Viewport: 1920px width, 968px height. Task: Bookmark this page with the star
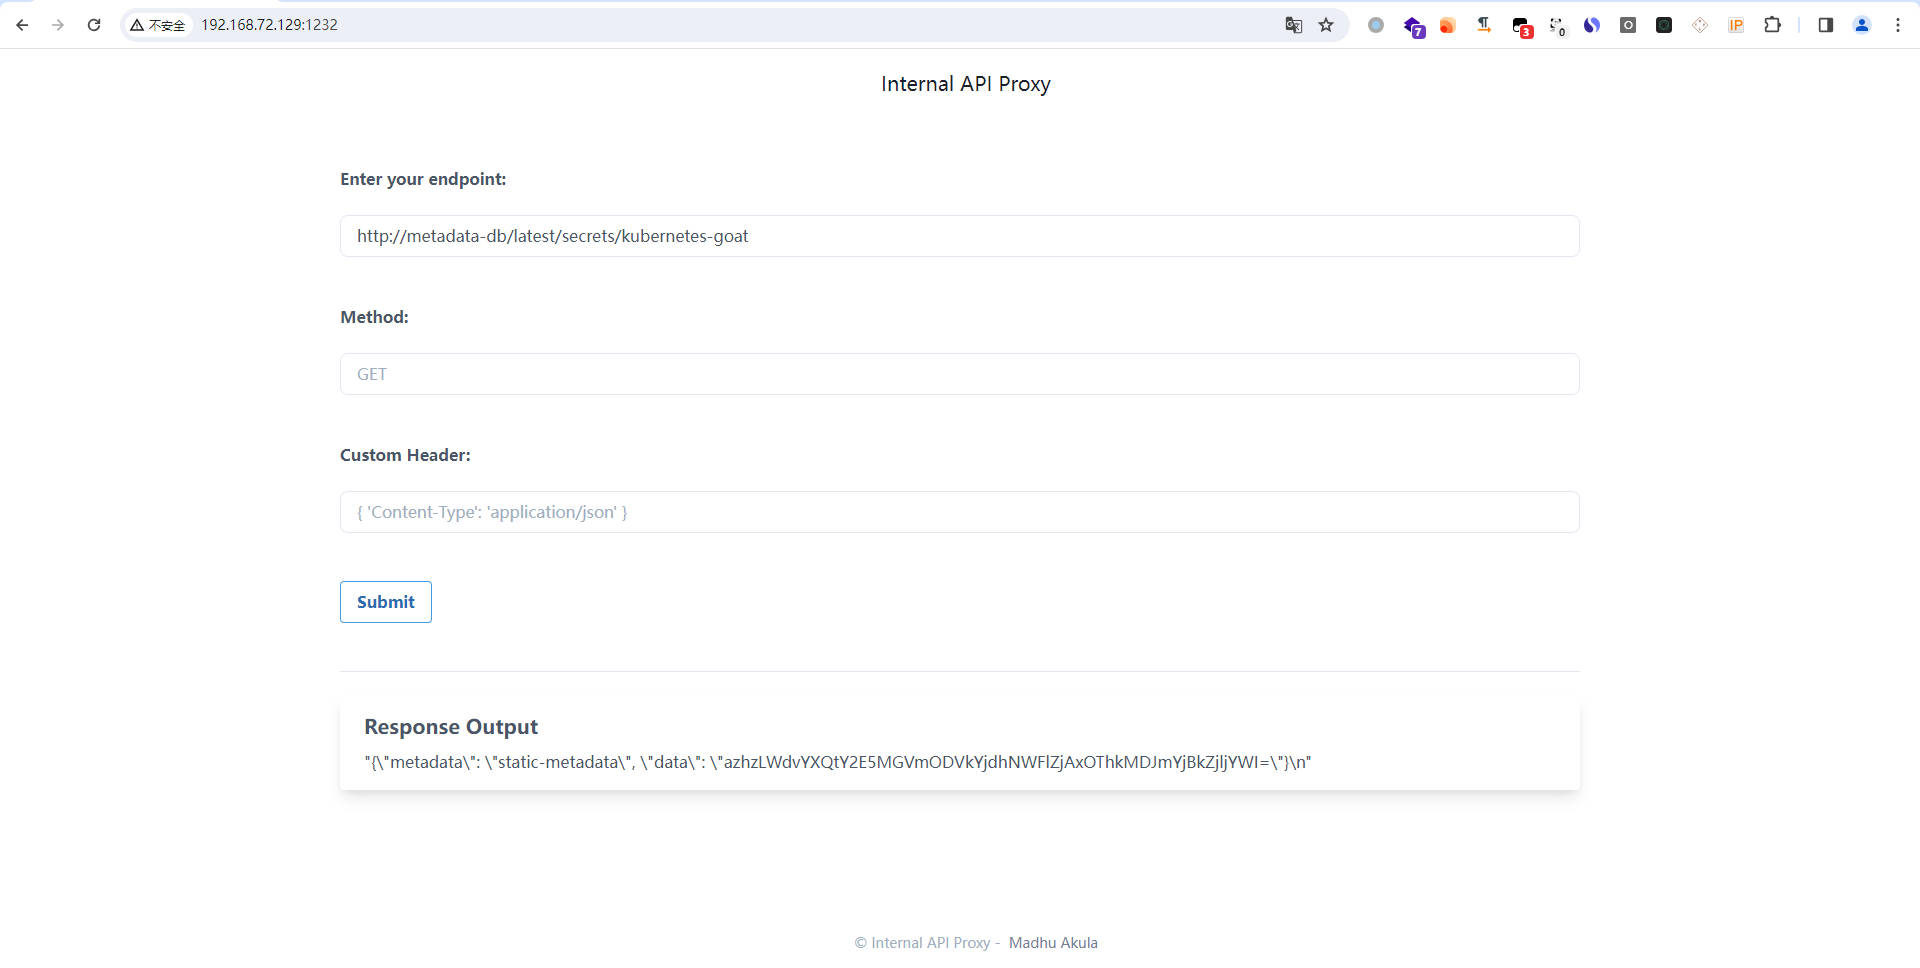pyautogui.click(x=1326, y=25)
